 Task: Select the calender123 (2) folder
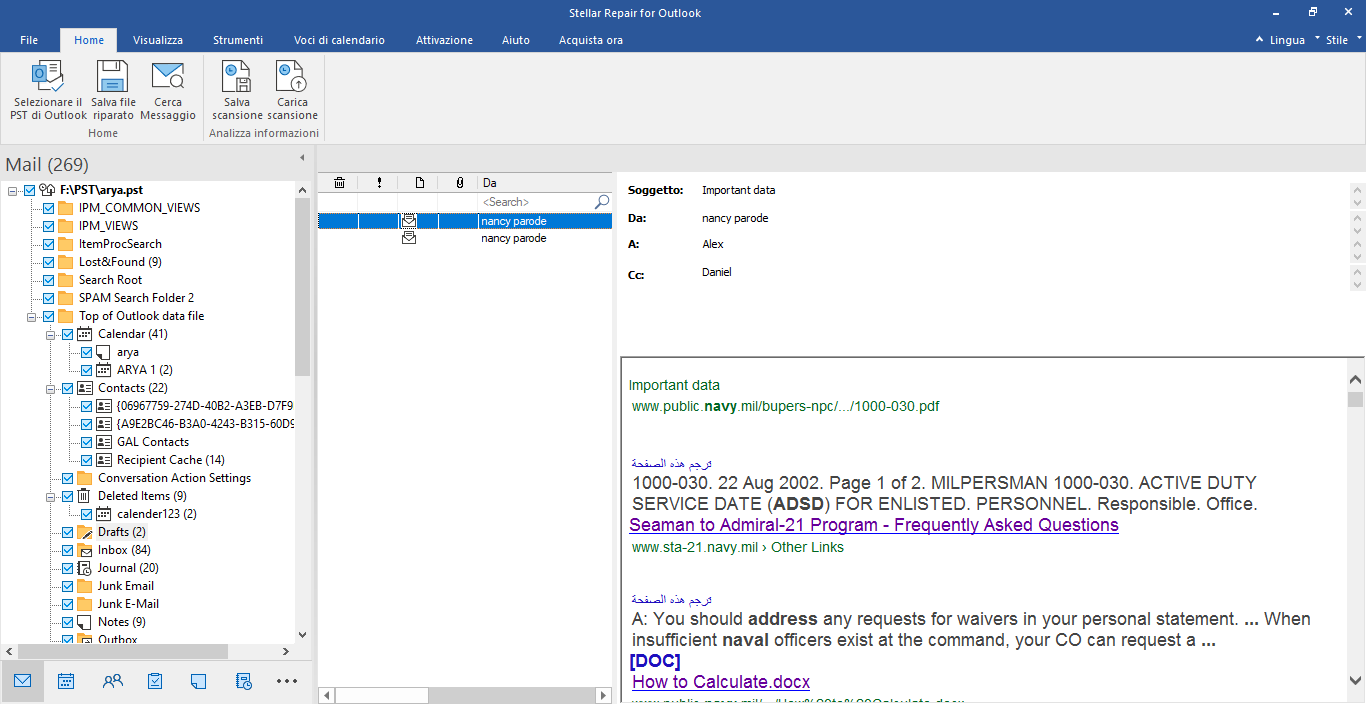[x=156, y=514]
